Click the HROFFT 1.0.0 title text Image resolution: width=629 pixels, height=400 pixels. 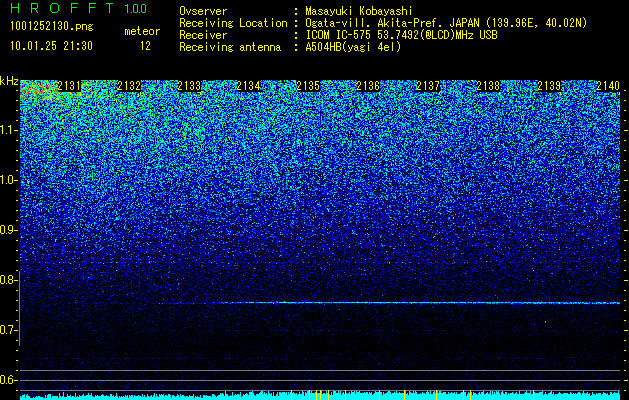(79, 8)
